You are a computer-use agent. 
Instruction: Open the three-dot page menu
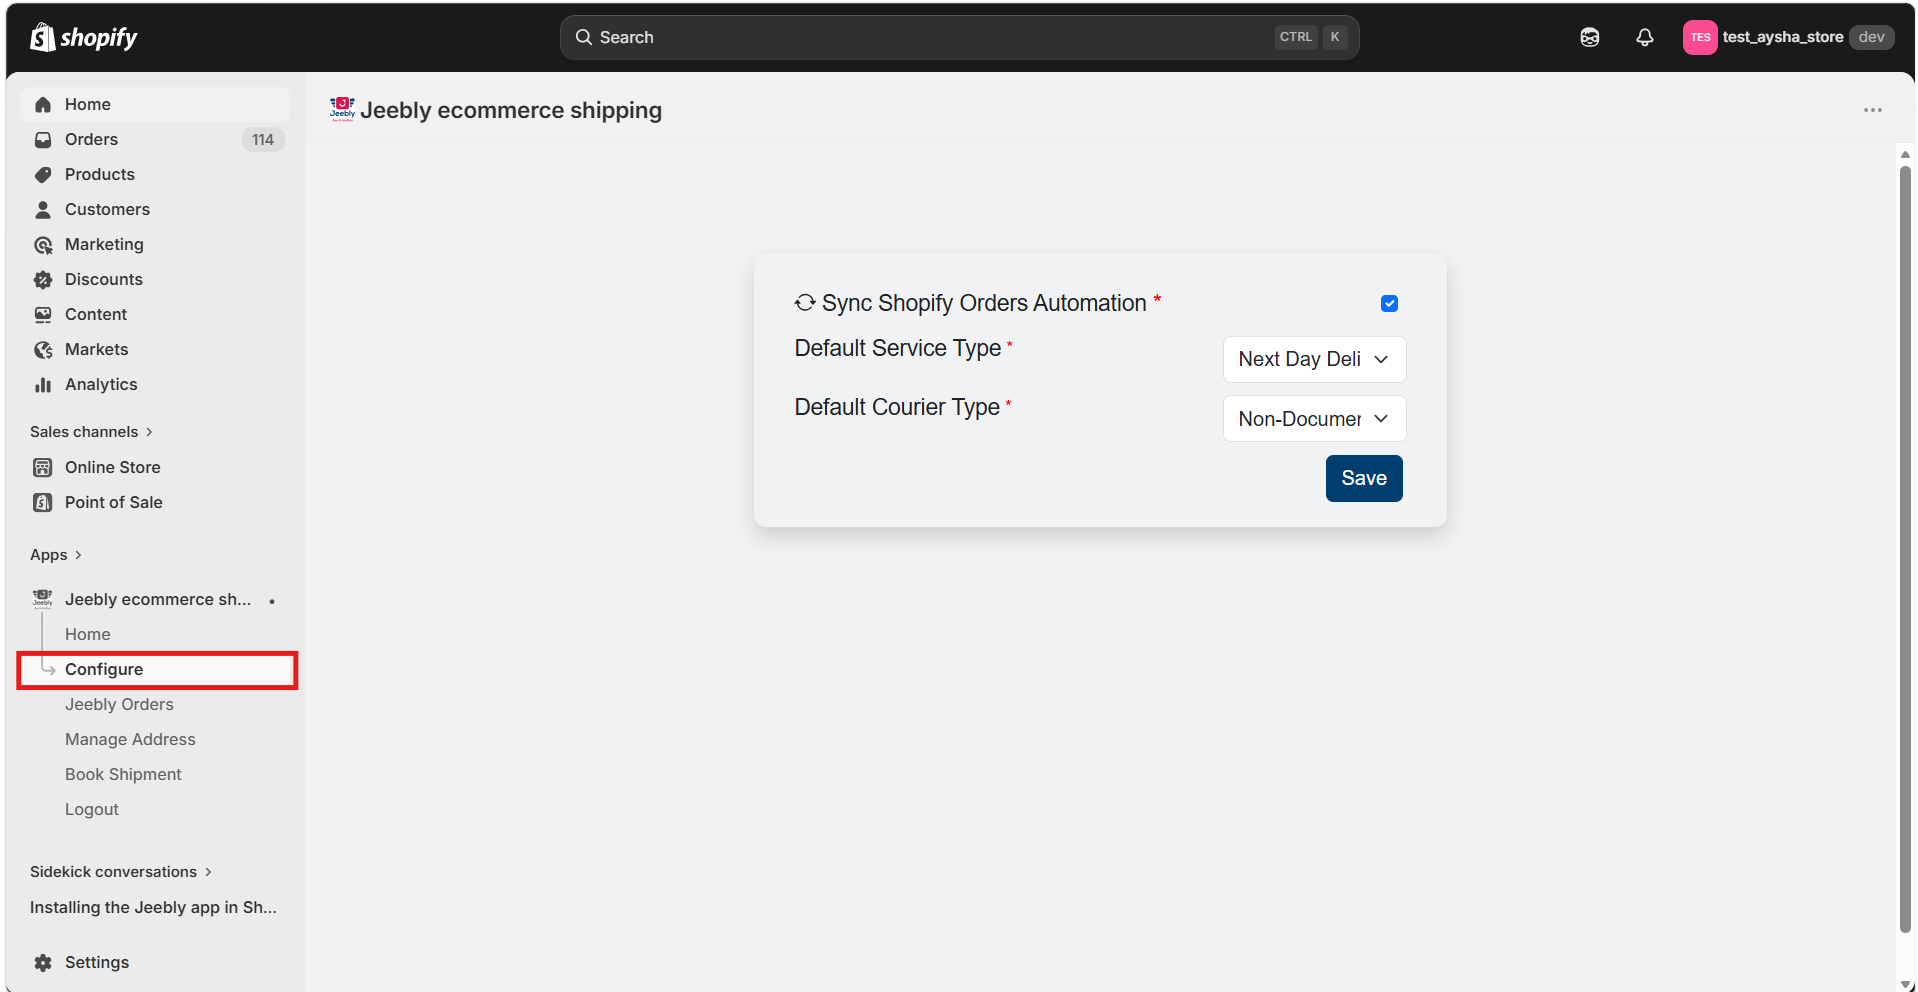[x=1872, y=110]
